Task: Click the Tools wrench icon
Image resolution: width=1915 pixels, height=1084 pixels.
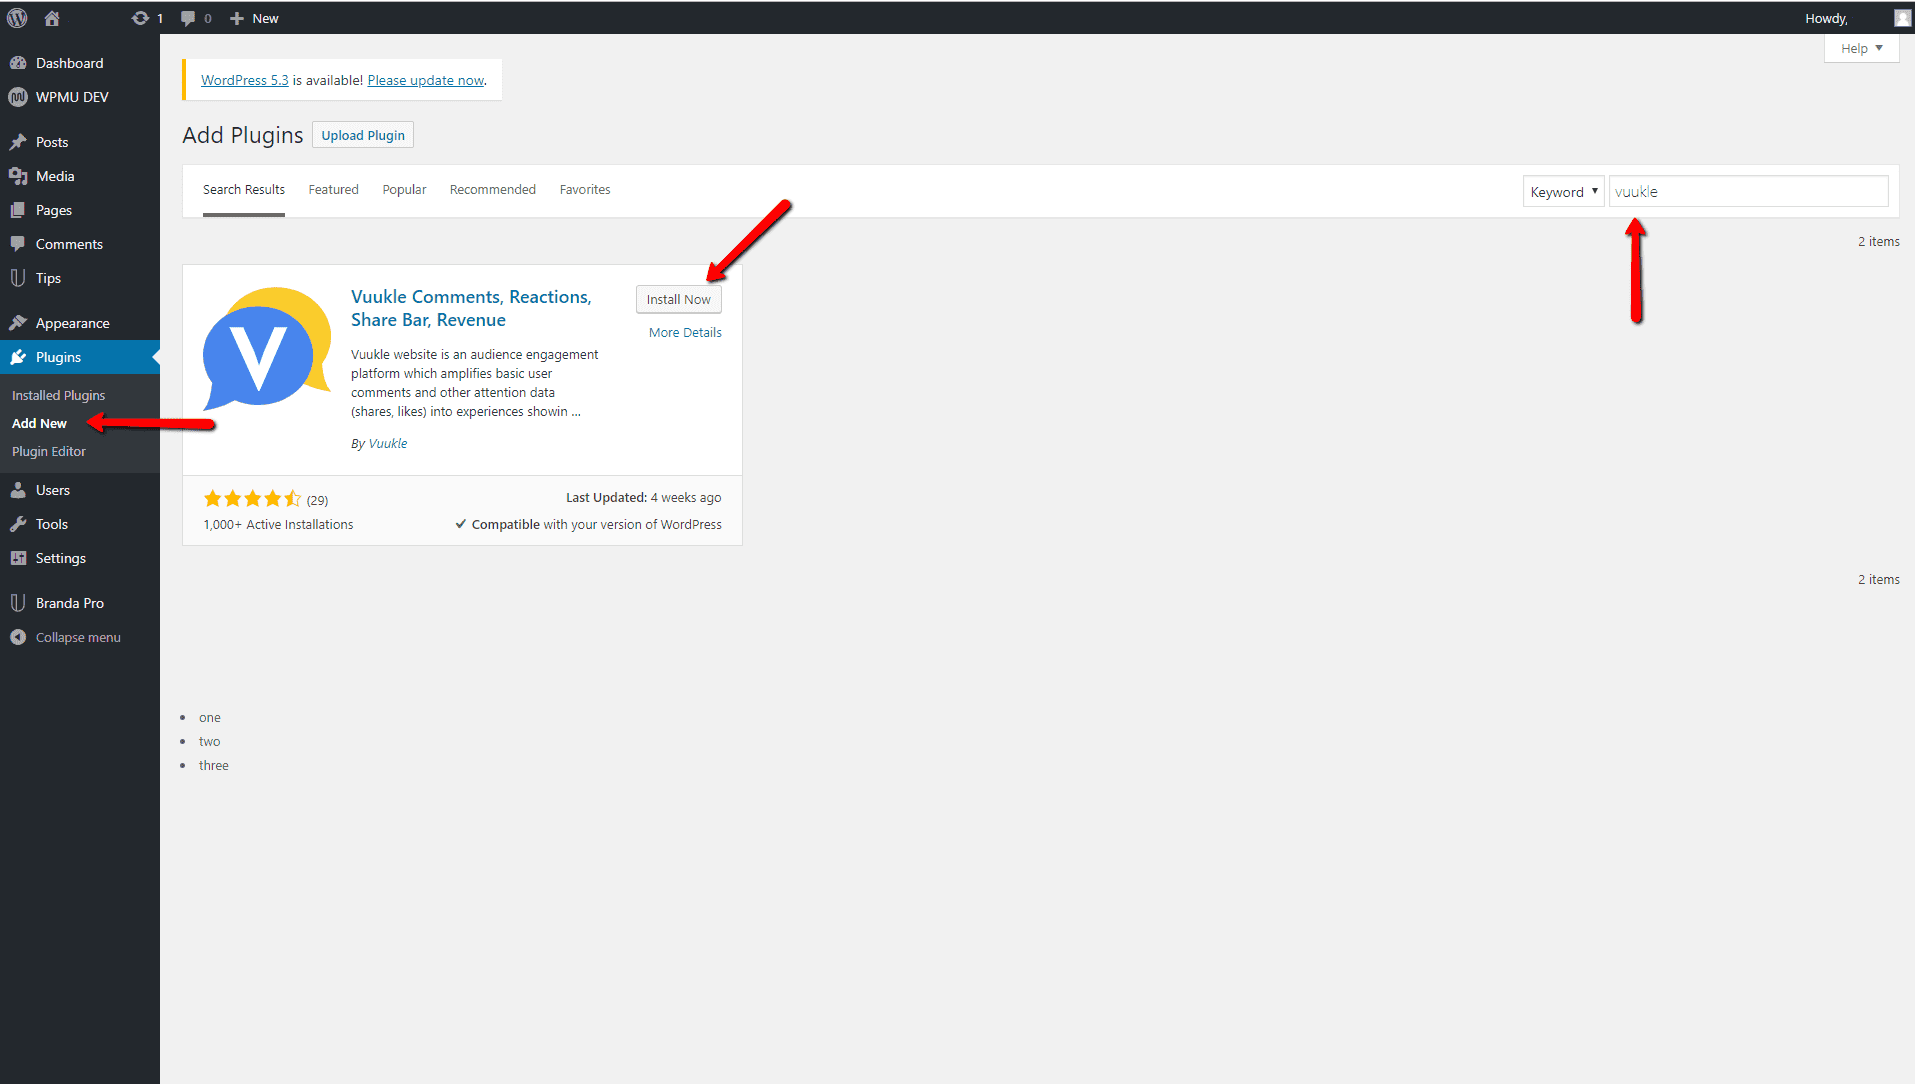Action: pyautogui.click(x=18, y=524)
